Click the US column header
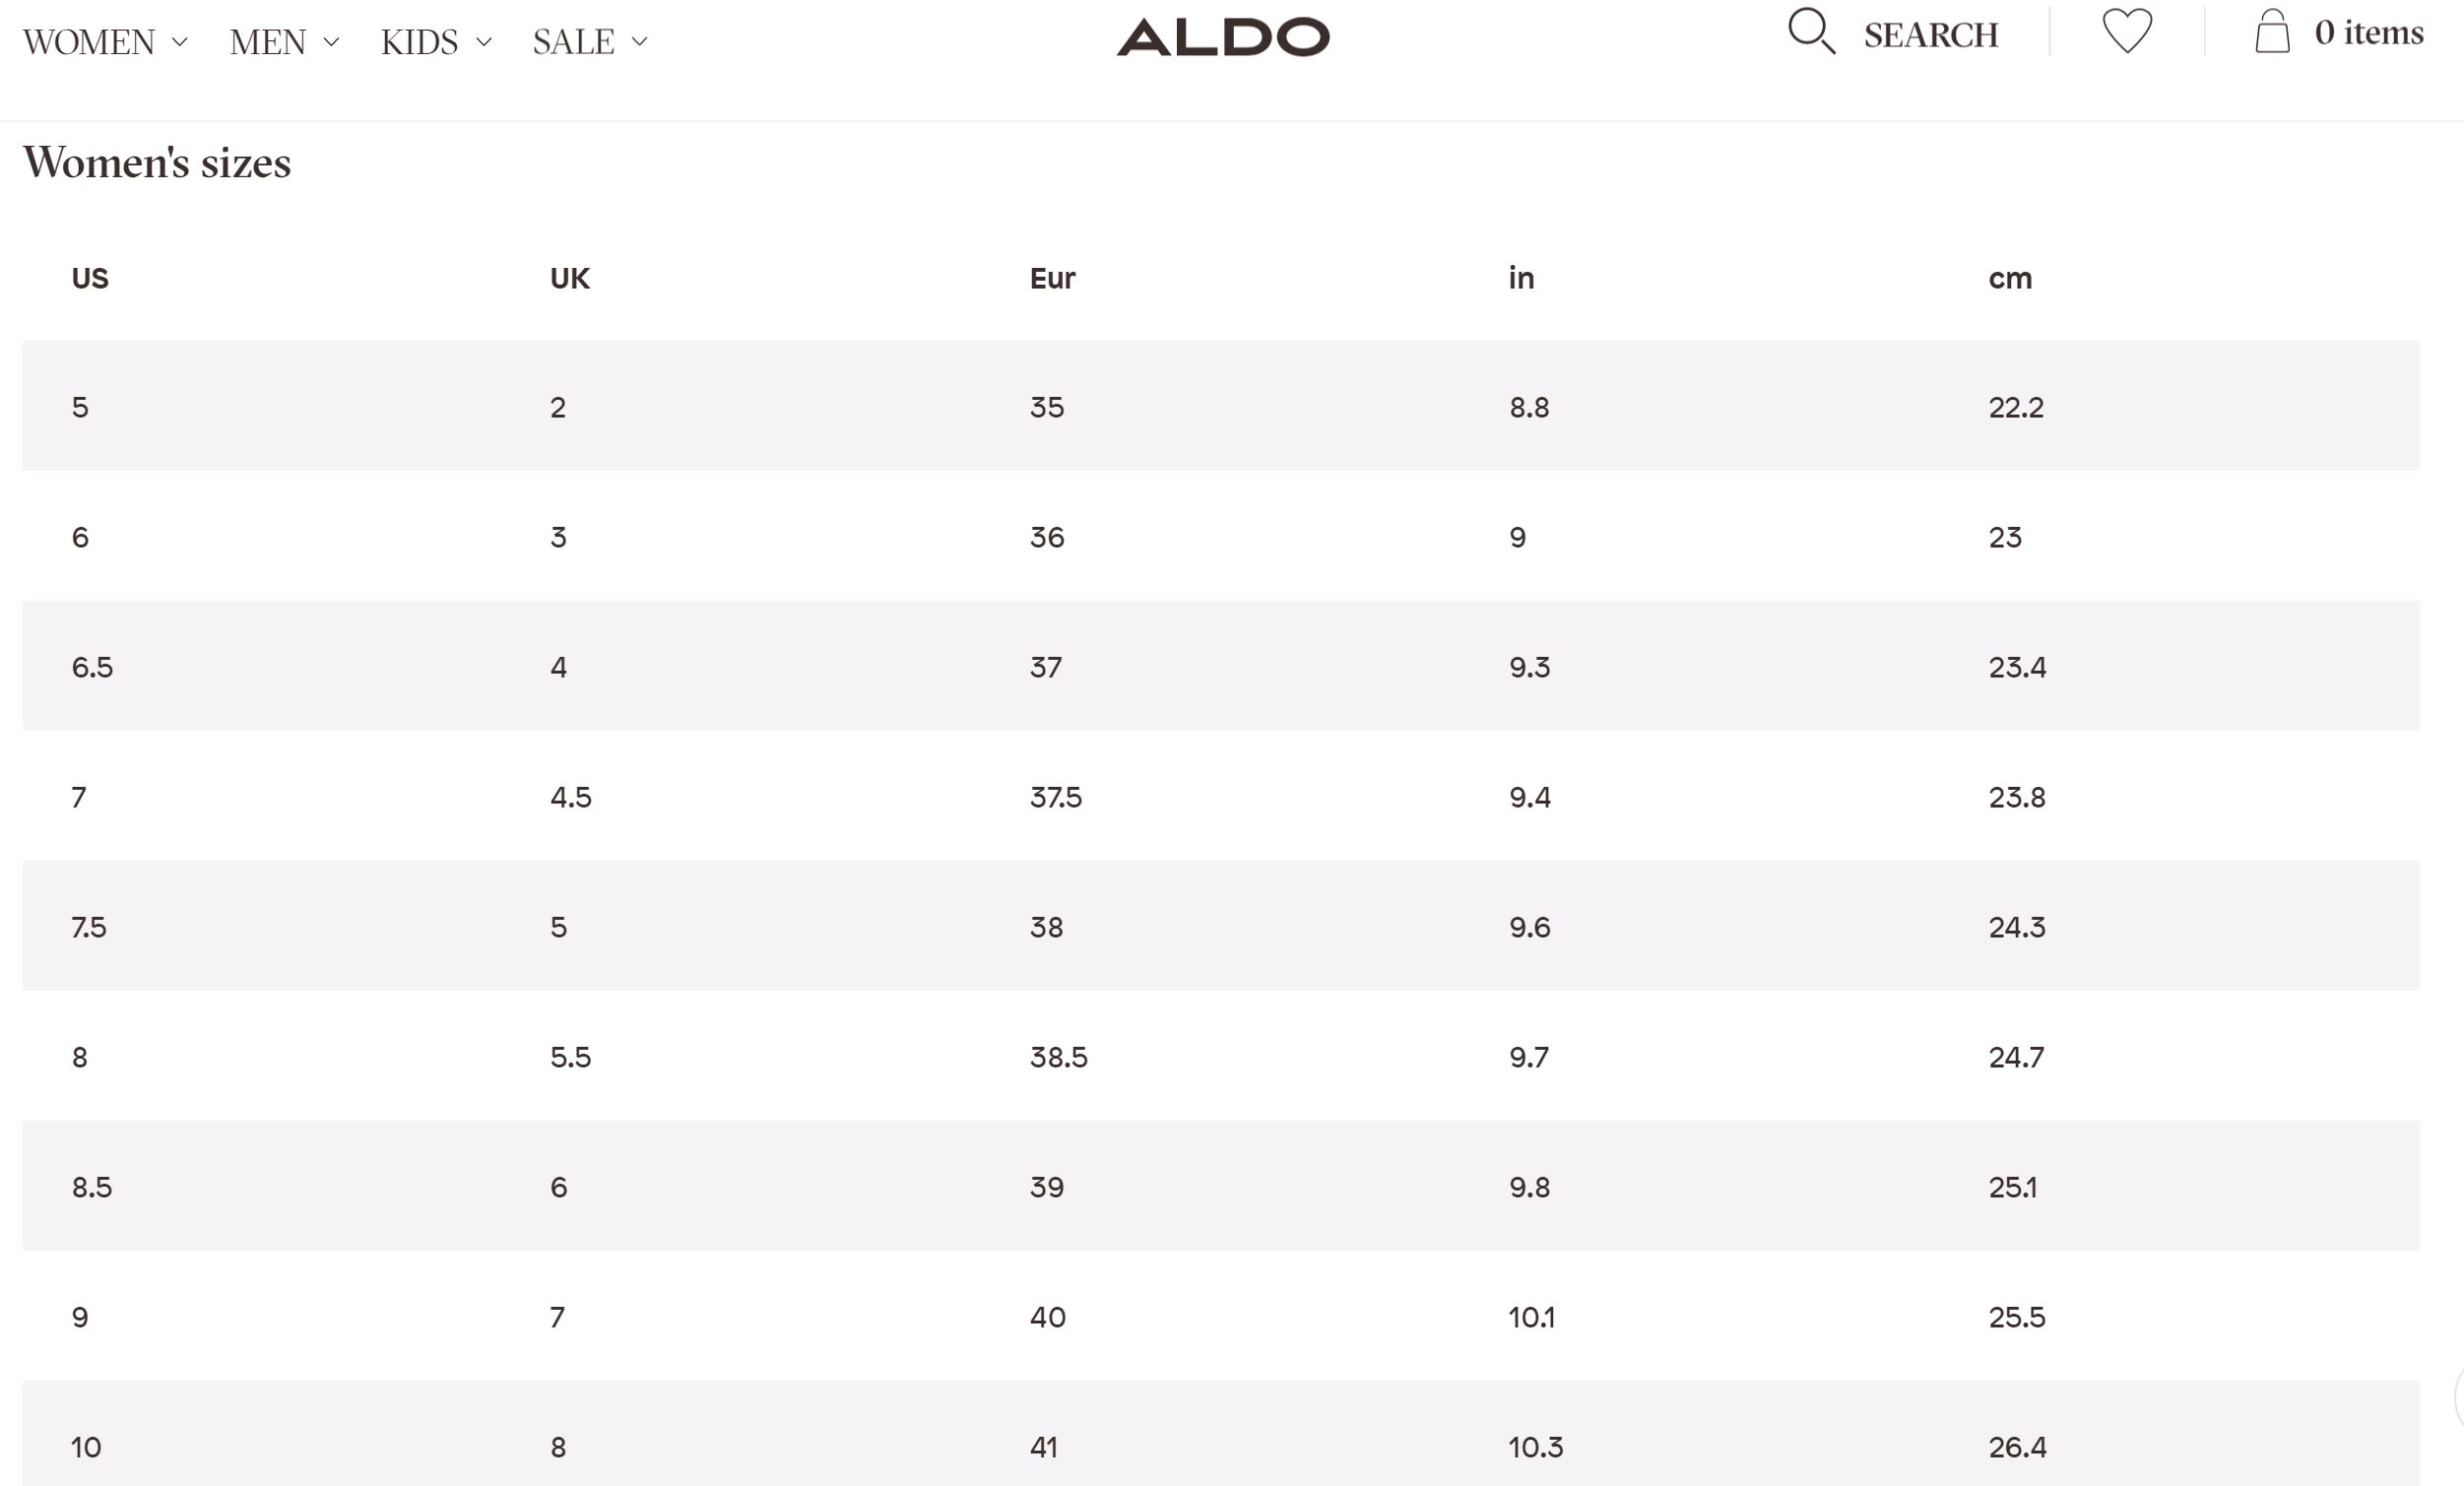 pyautogui.click(x=90, y=278)
